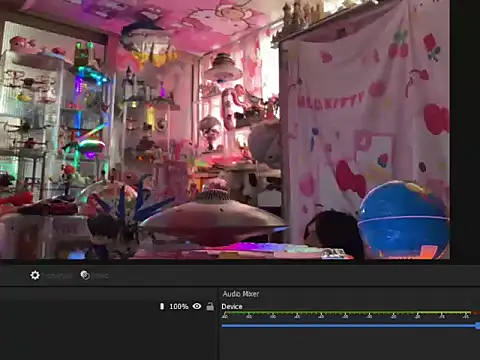Image resolution: width=480 pixels, height=360 pixels.
Task: Select the Audio Mixer panel title
Action: [241, 294]
